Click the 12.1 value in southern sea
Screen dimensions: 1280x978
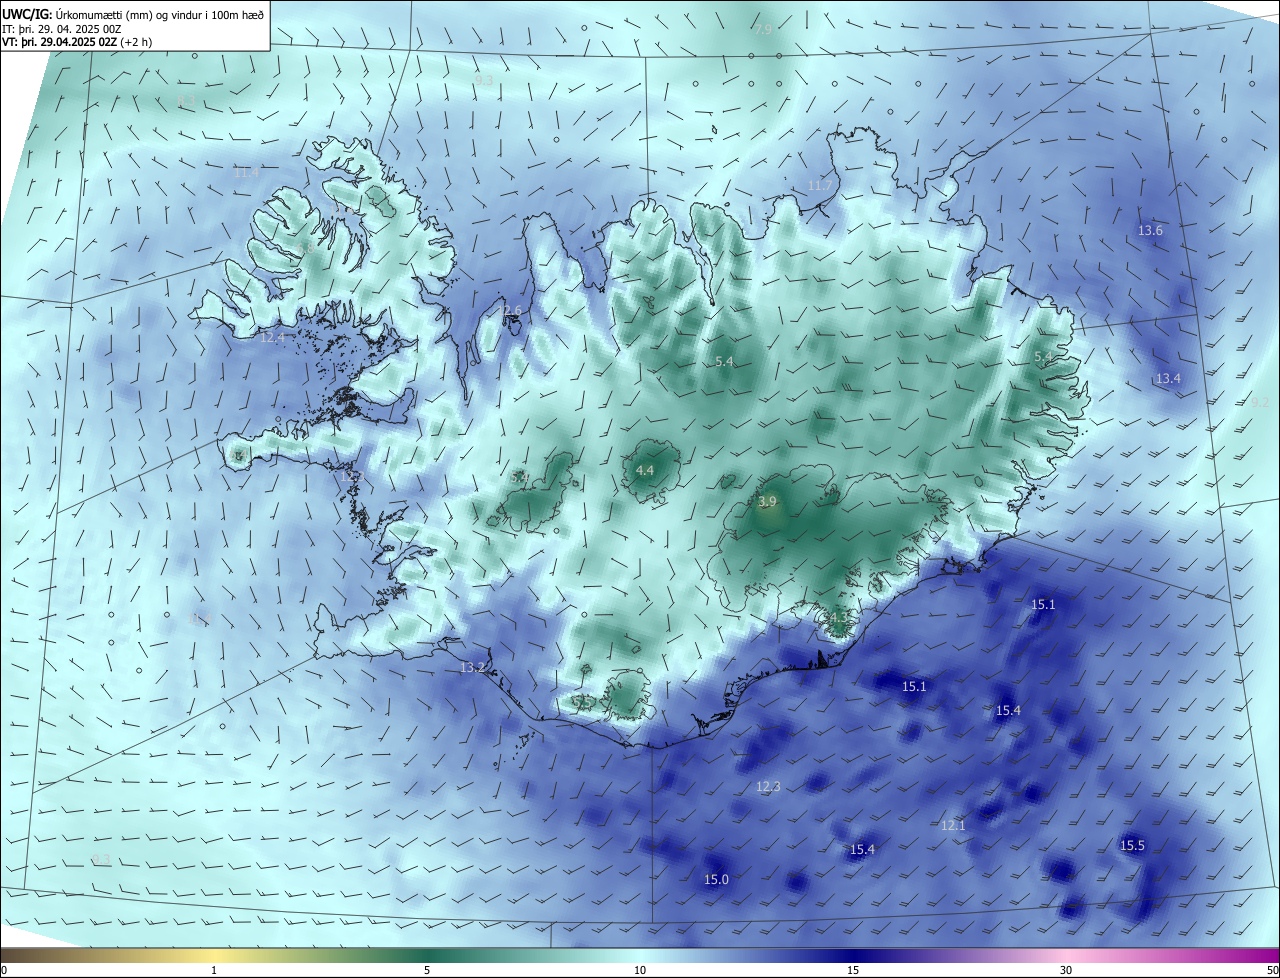(953, 825)
